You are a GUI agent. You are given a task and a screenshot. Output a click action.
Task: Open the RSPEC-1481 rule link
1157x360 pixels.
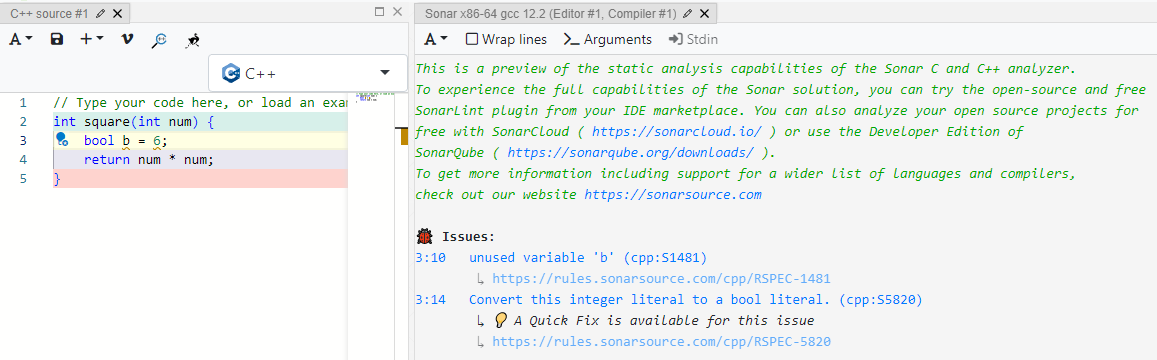coord(661,279)
